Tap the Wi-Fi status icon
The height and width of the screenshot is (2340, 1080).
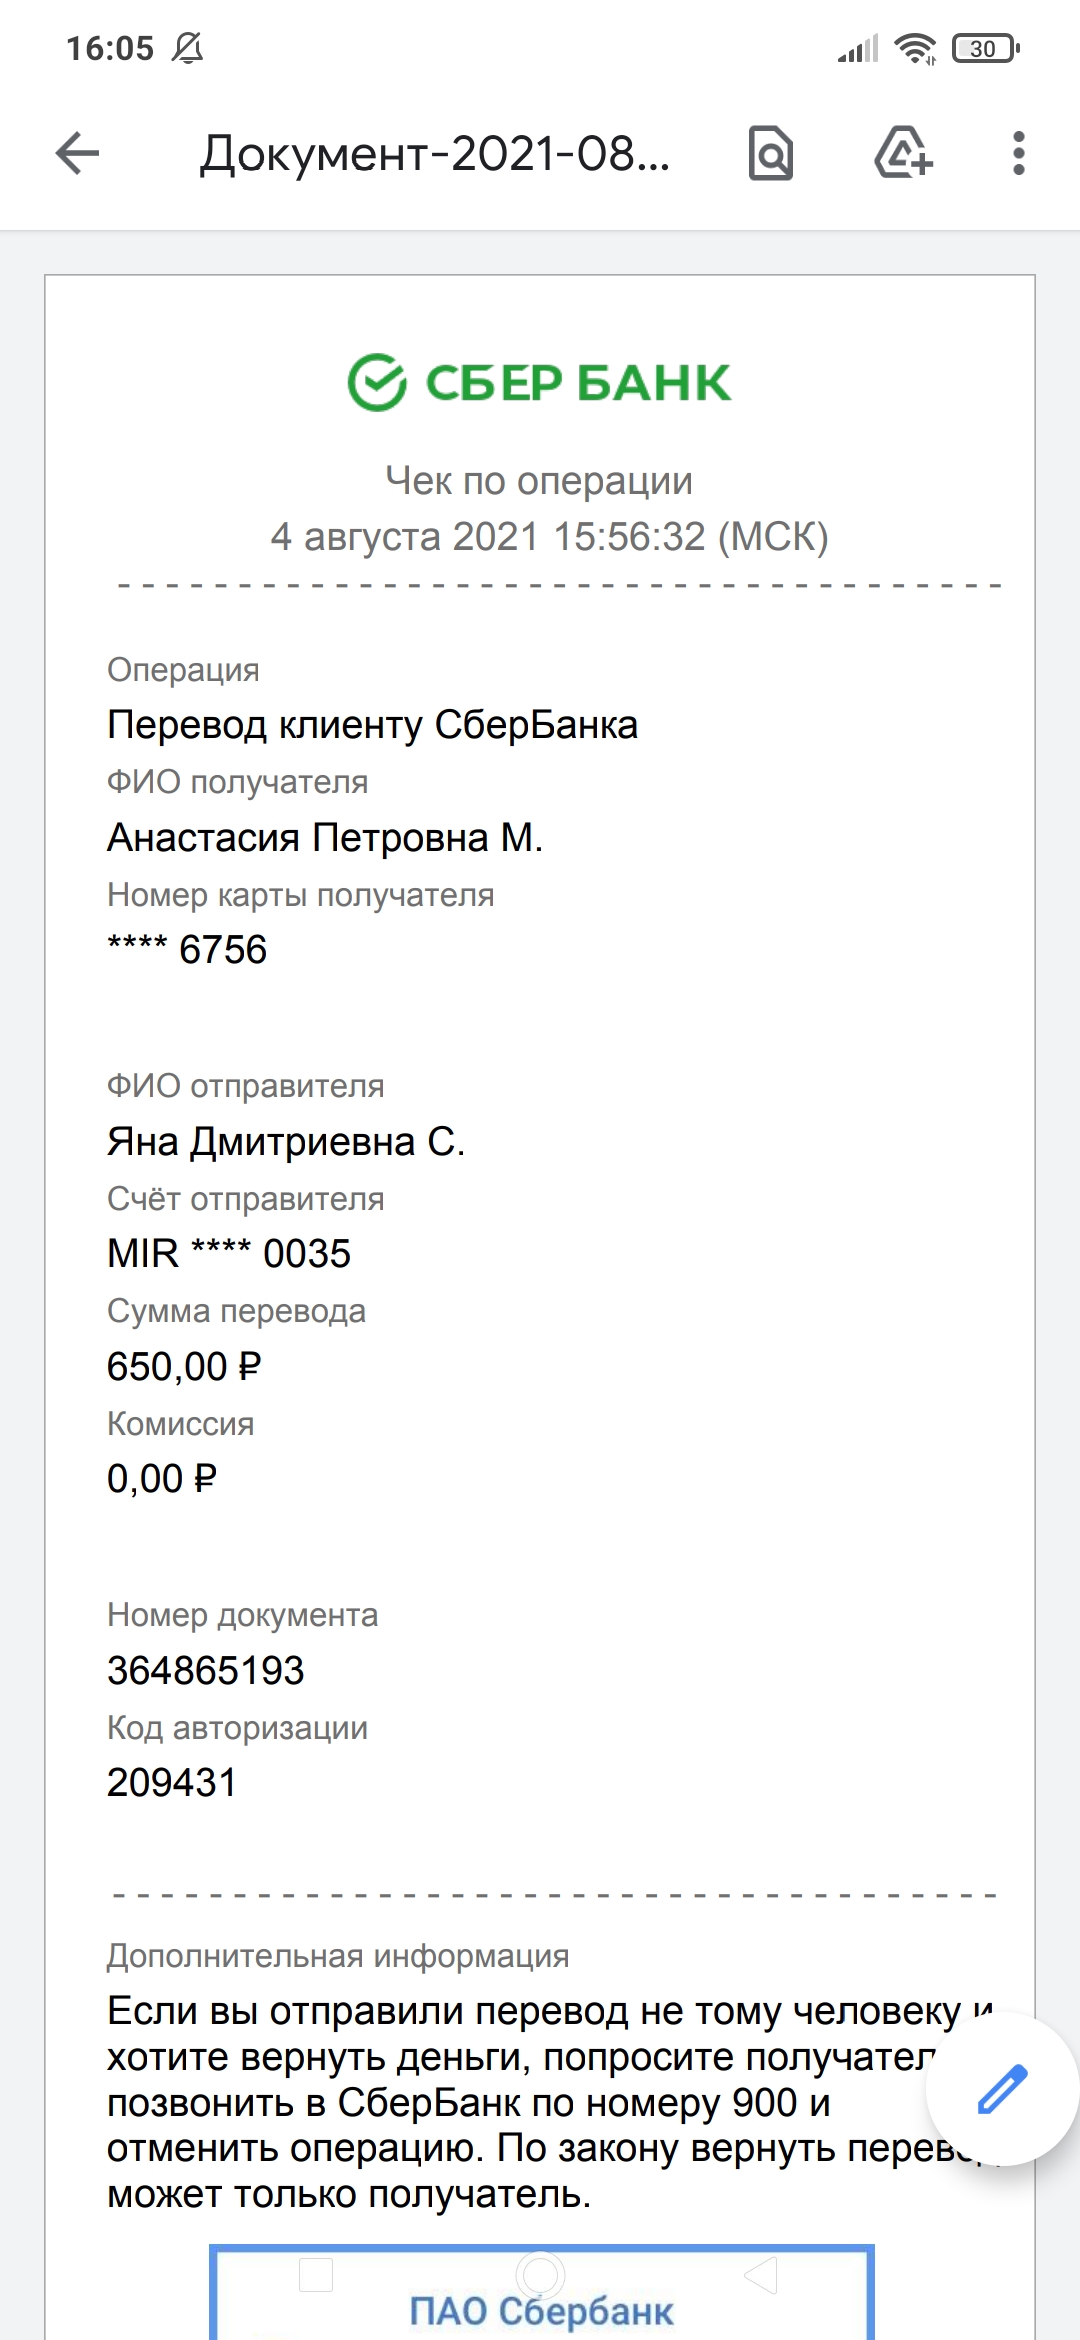click(x=915, y=48)
